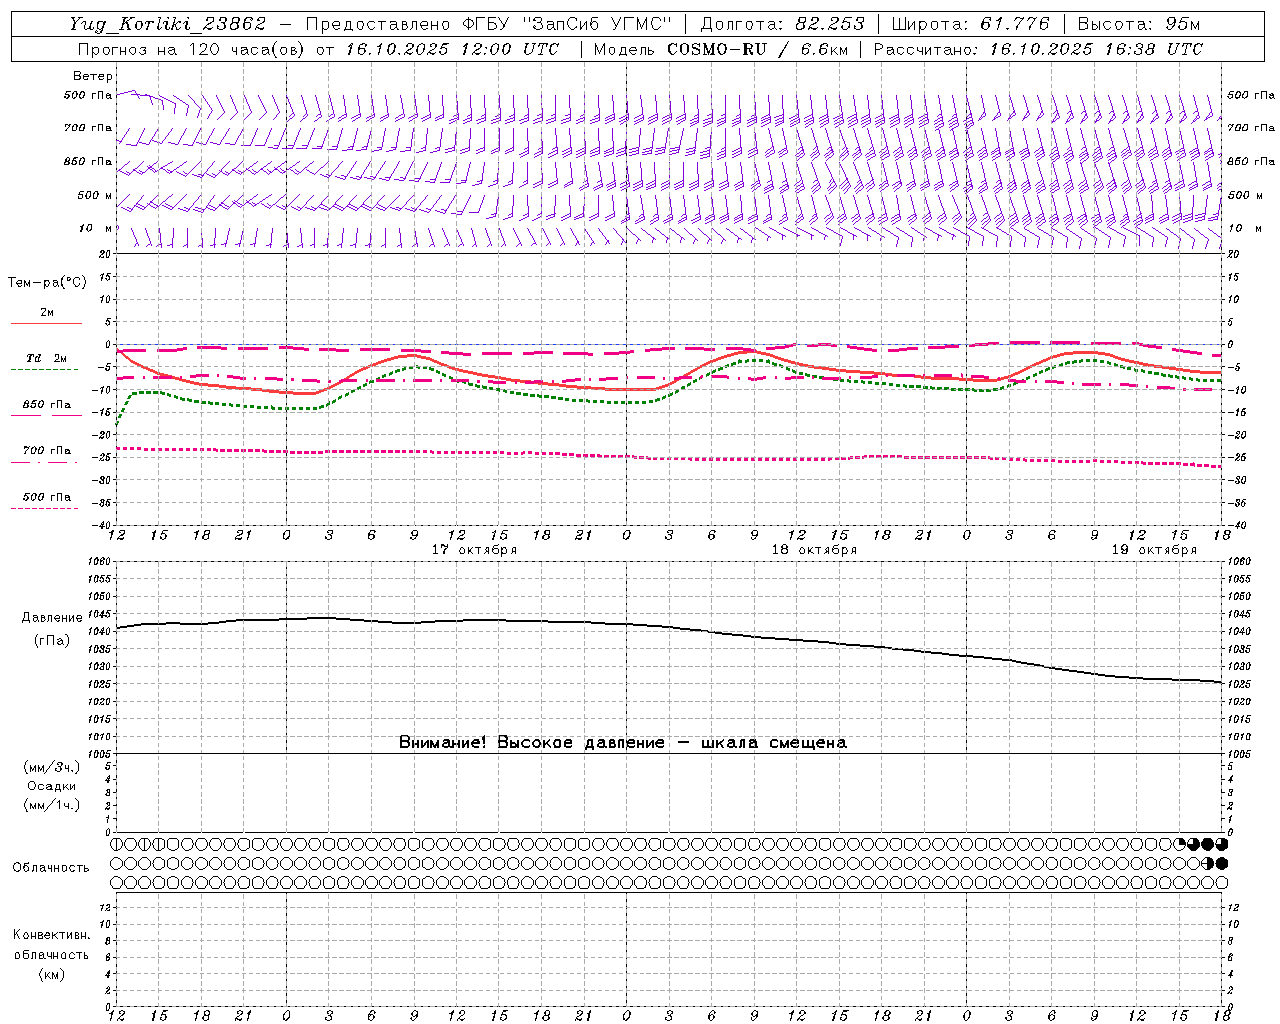
Task: Click the Рассчитано: 16.10.2025 16:38 UTC text
Action: (1038, 49)
